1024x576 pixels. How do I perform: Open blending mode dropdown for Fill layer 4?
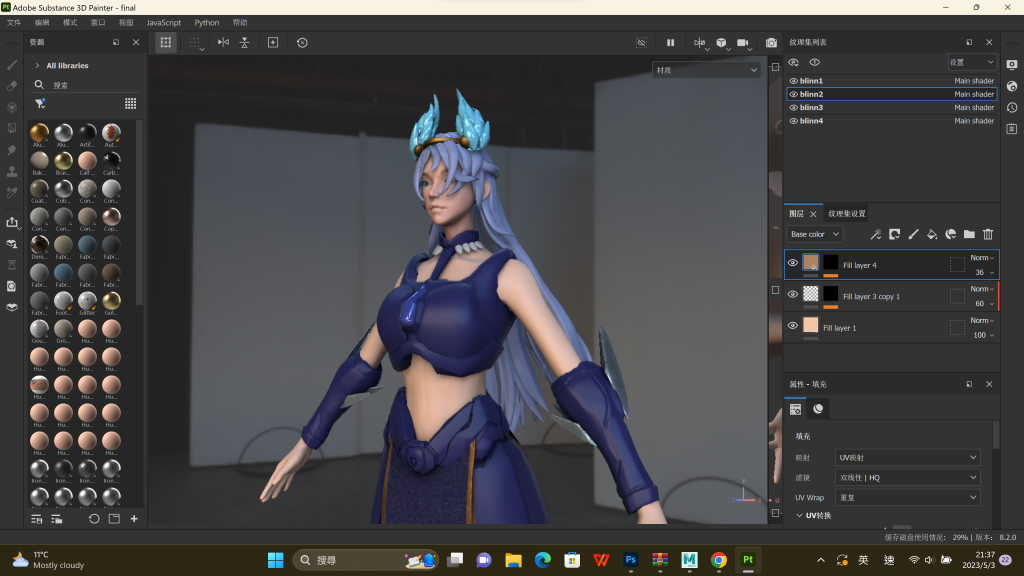tap(982, 258)
